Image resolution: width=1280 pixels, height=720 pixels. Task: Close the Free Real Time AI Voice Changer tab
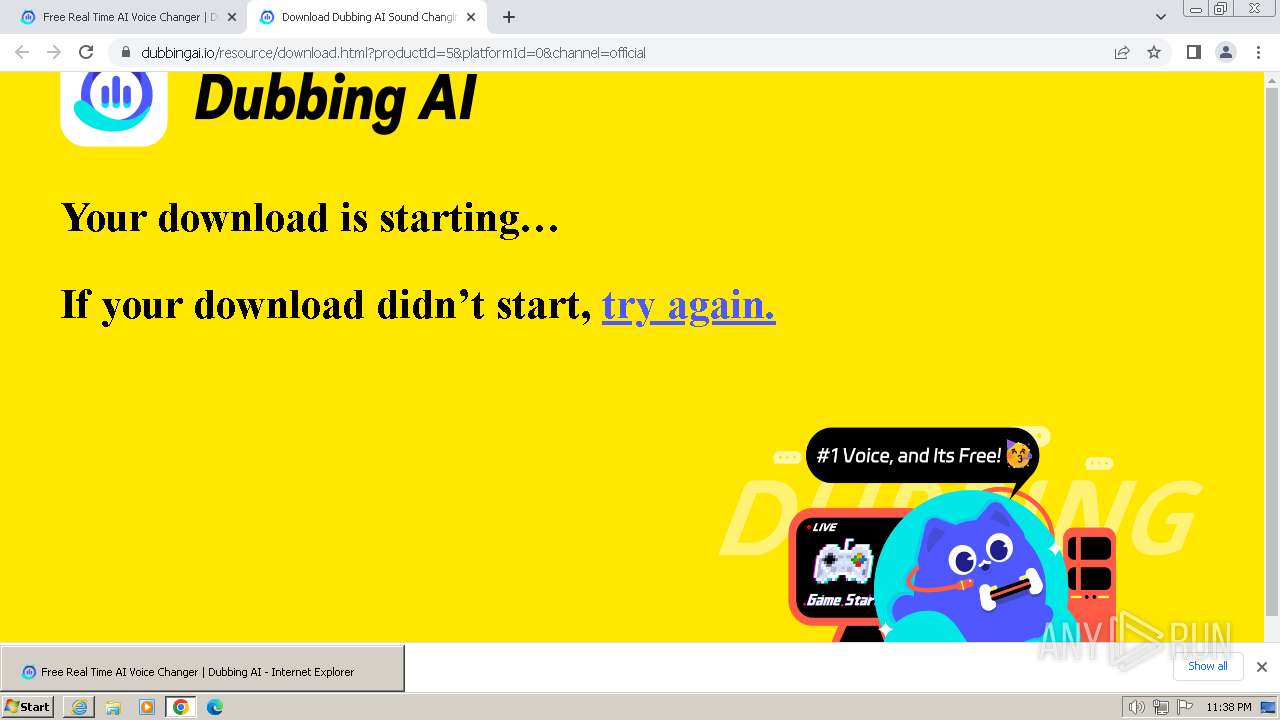(232, 17)
